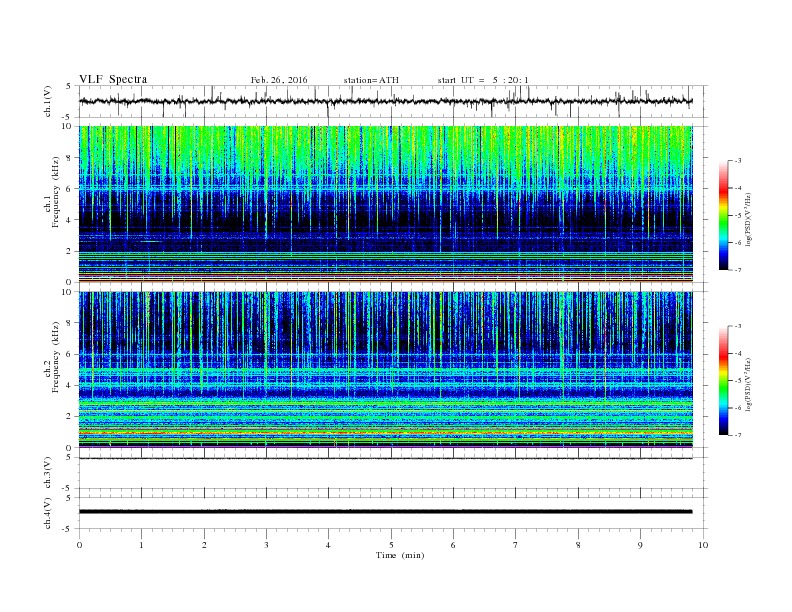Click the "station=ATH" header label
The height and width of the screenshot is (612, 792).
371,80
